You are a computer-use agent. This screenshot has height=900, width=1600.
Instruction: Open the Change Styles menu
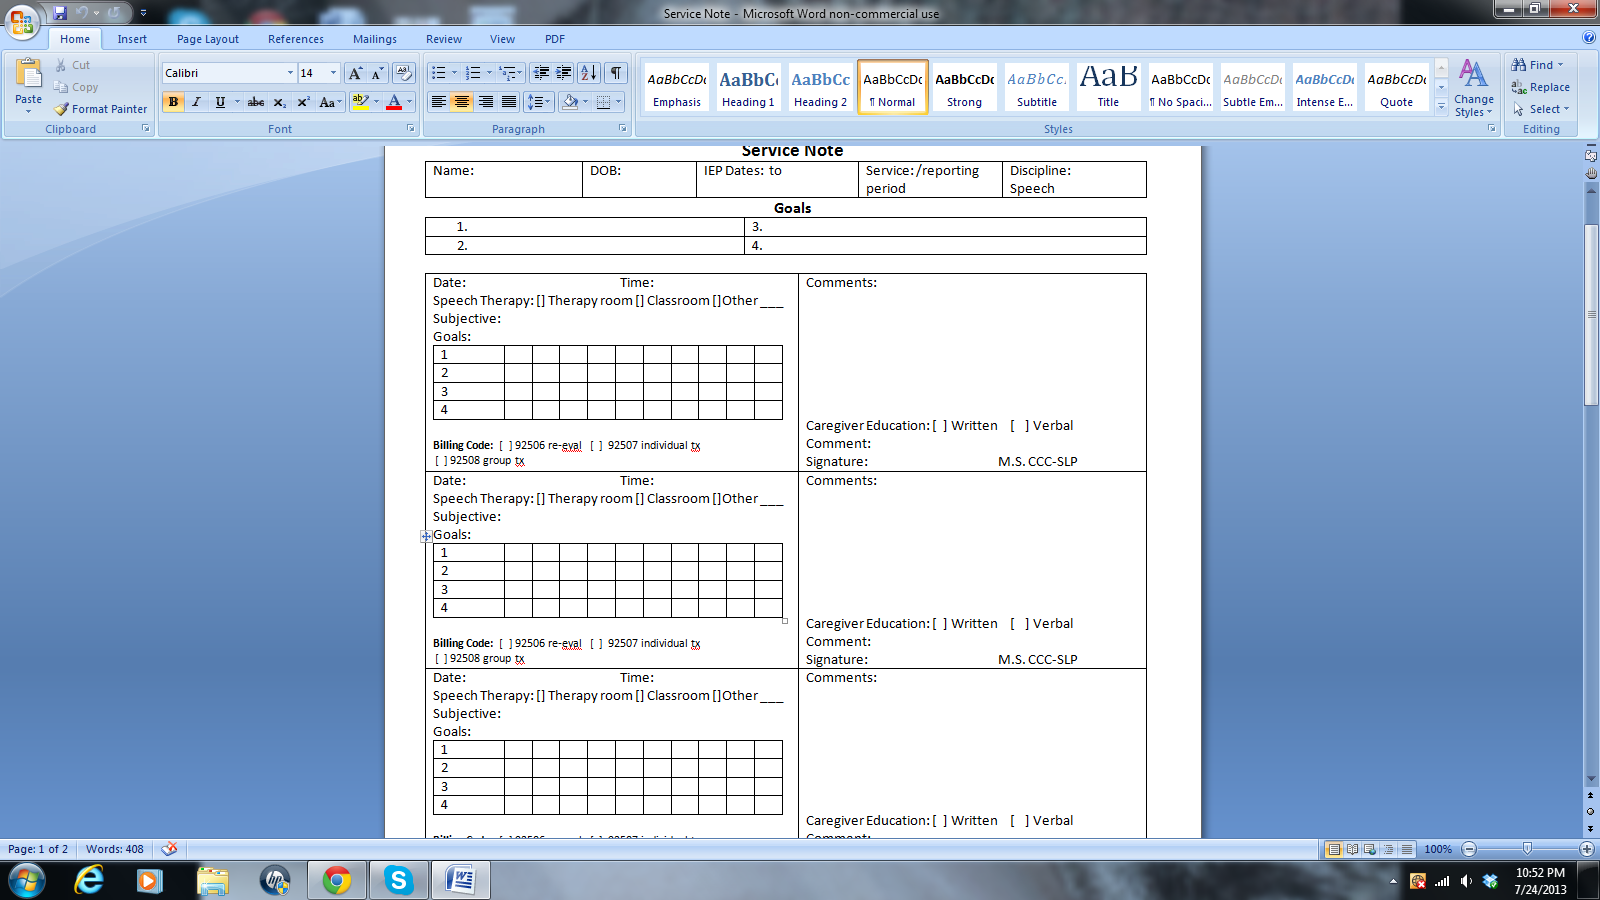1474,88
